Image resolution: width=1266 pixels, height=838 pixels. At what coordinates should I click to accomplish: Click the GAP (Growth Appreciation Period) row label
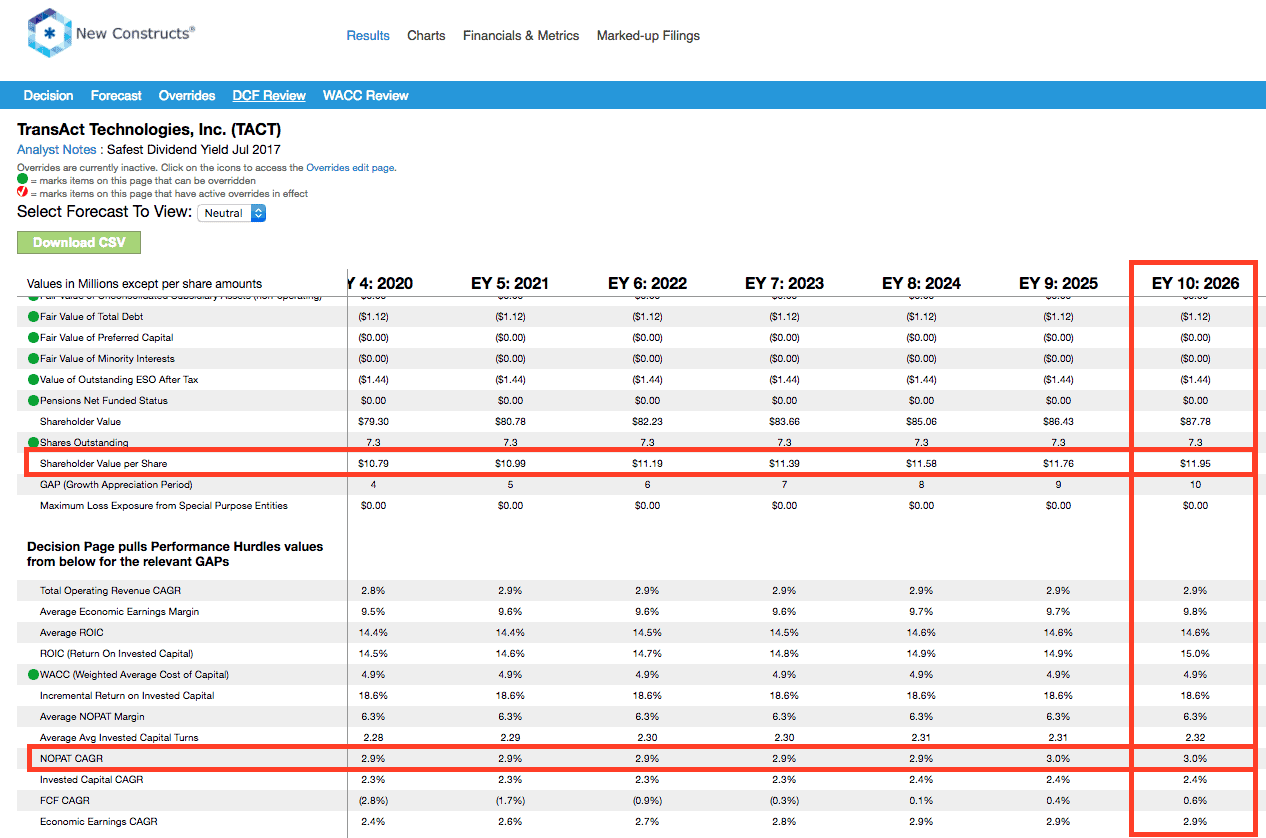[116, 485]
